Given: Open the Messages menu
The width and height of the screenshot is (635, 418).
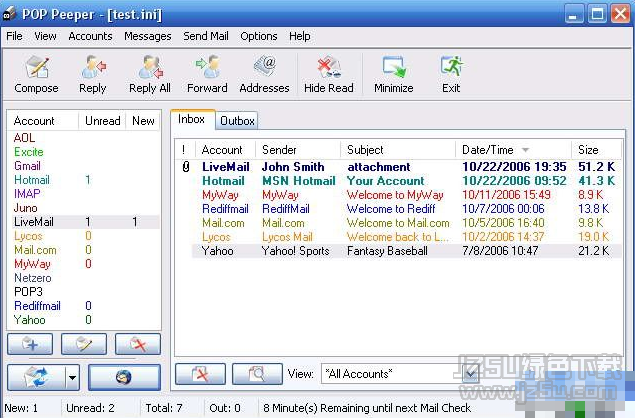Looking at the screenshot, I should pyautogui.click(x=147, y=36).
